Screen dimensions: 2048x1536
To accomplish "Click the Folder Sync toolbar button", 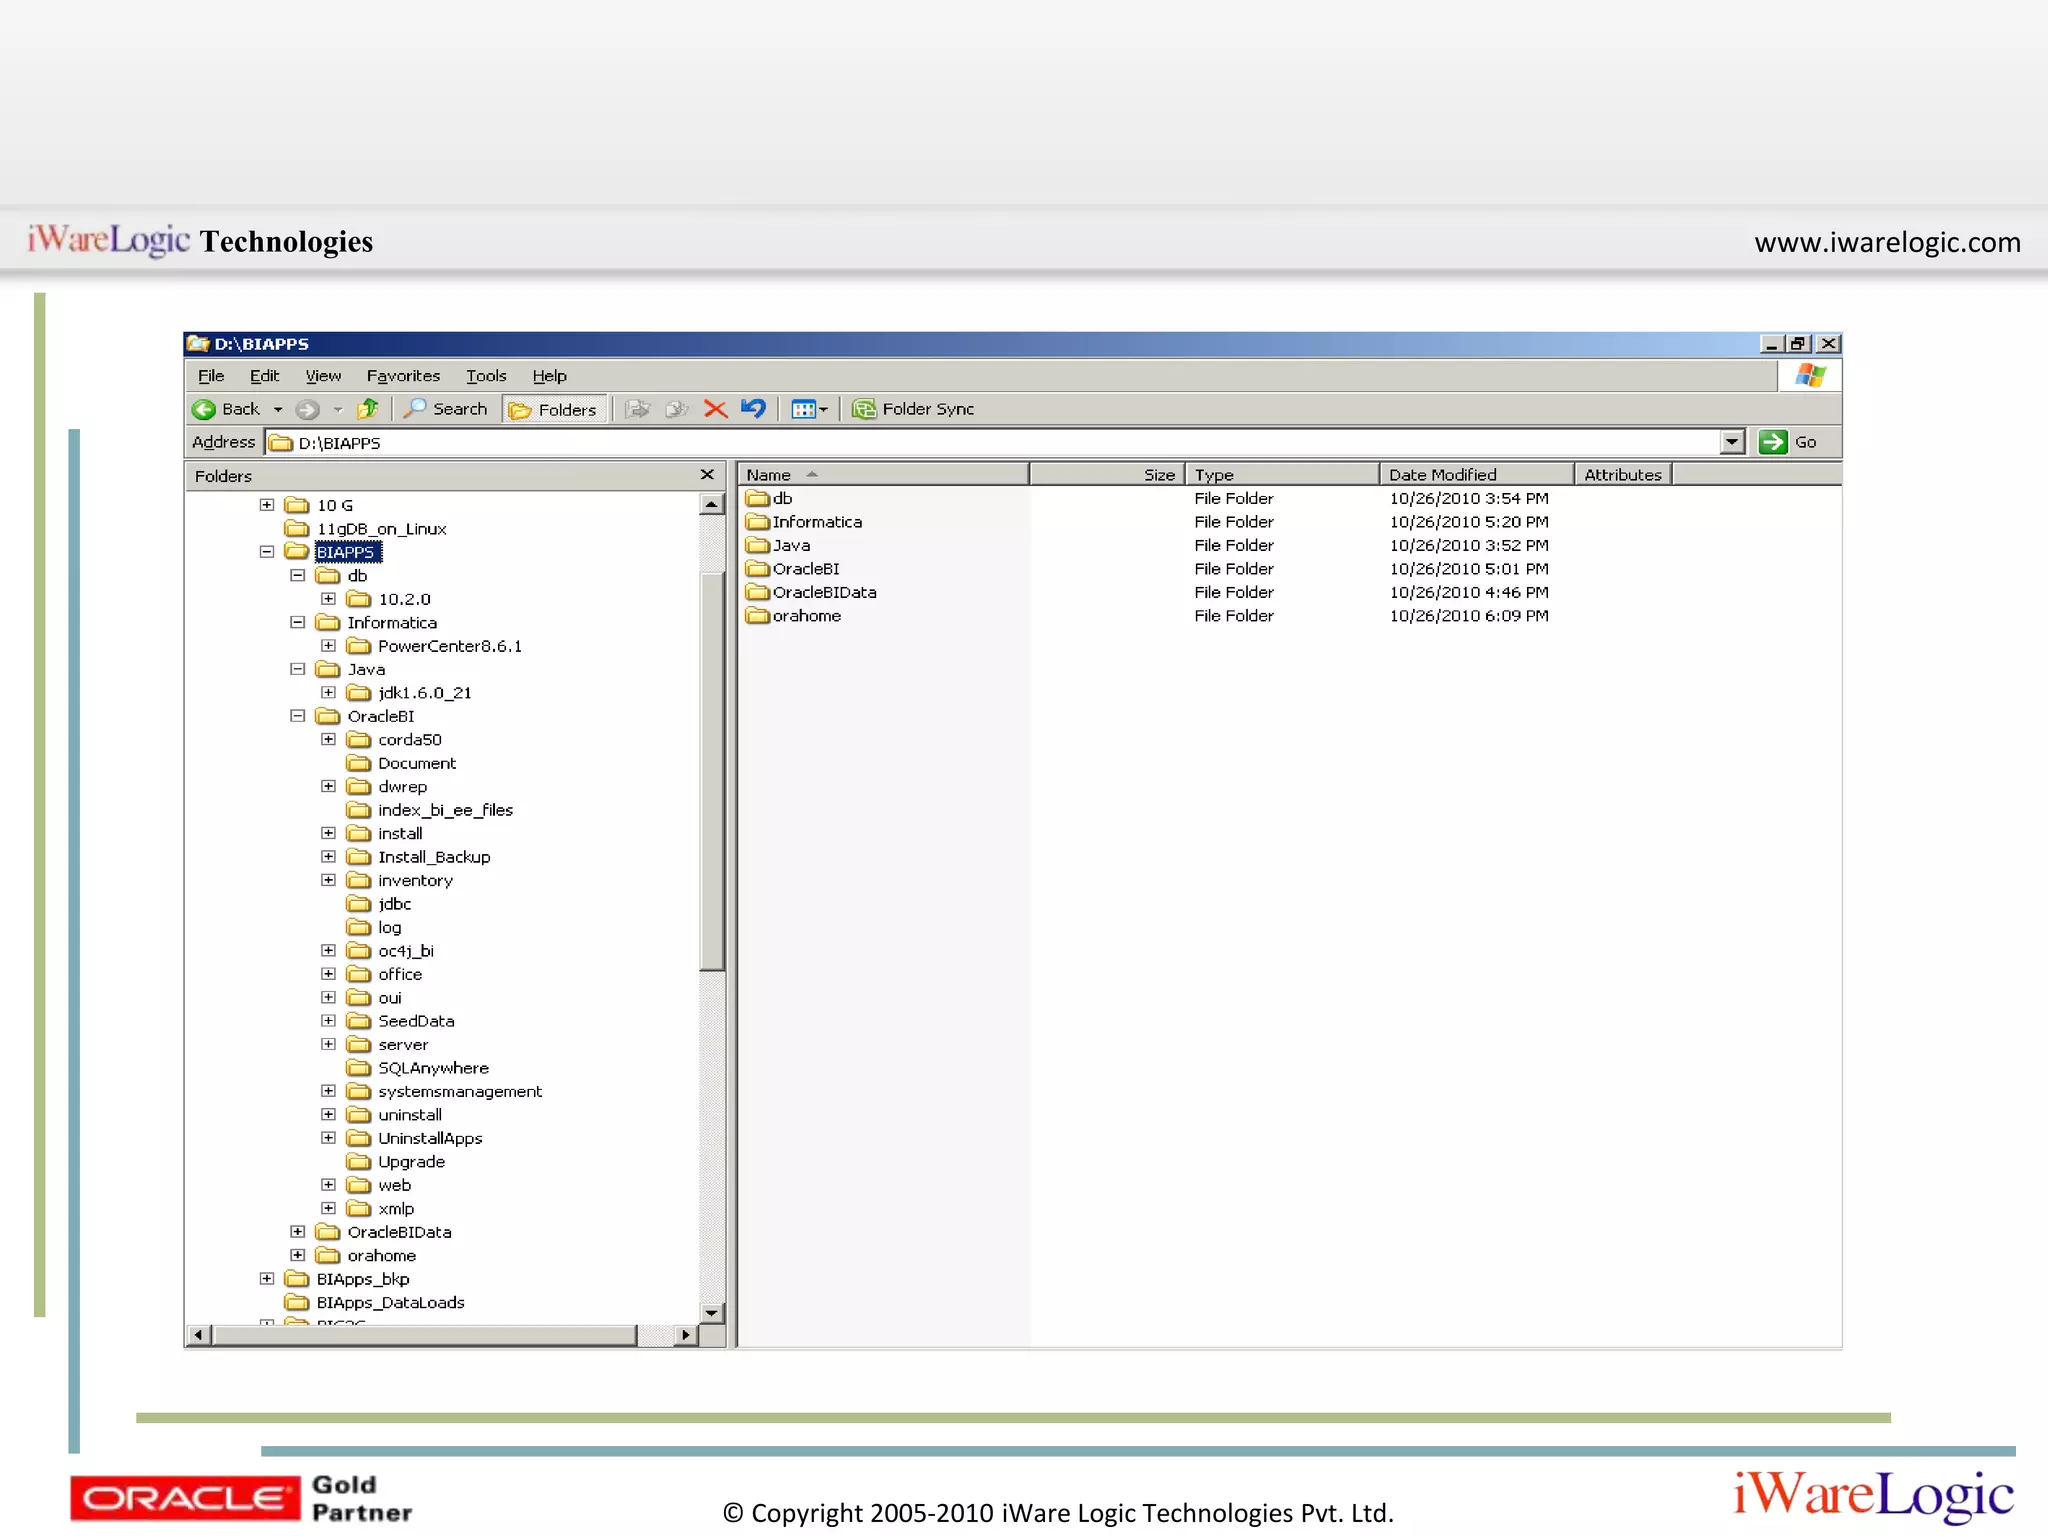I will pos(913,408).
